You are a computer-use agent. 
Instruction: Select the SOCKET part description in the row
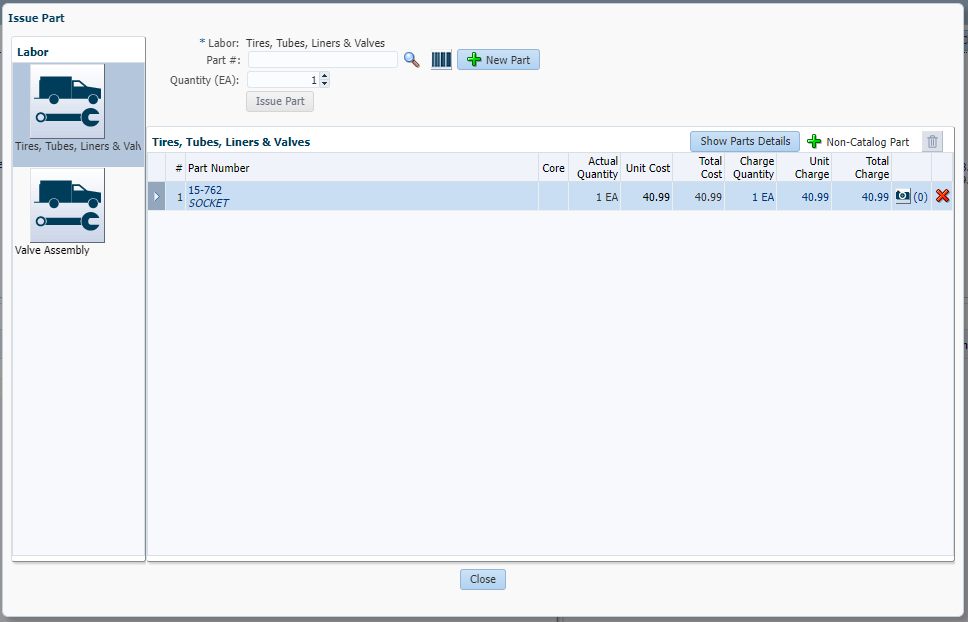pos(208,203)
